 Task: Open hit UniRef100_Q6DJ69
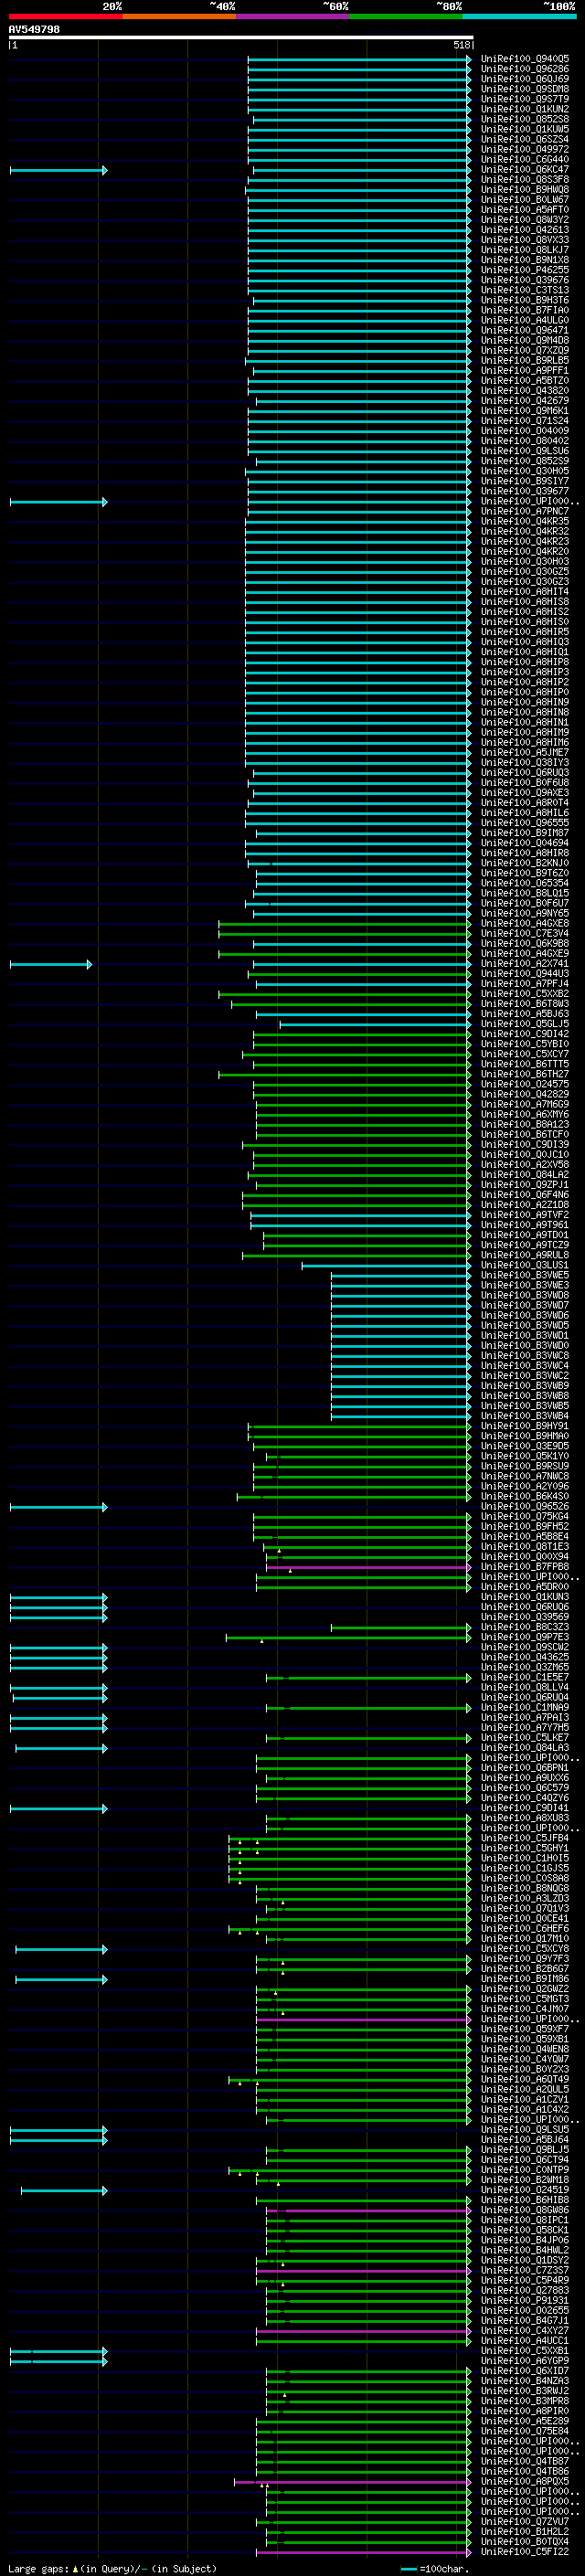point(525,79)
